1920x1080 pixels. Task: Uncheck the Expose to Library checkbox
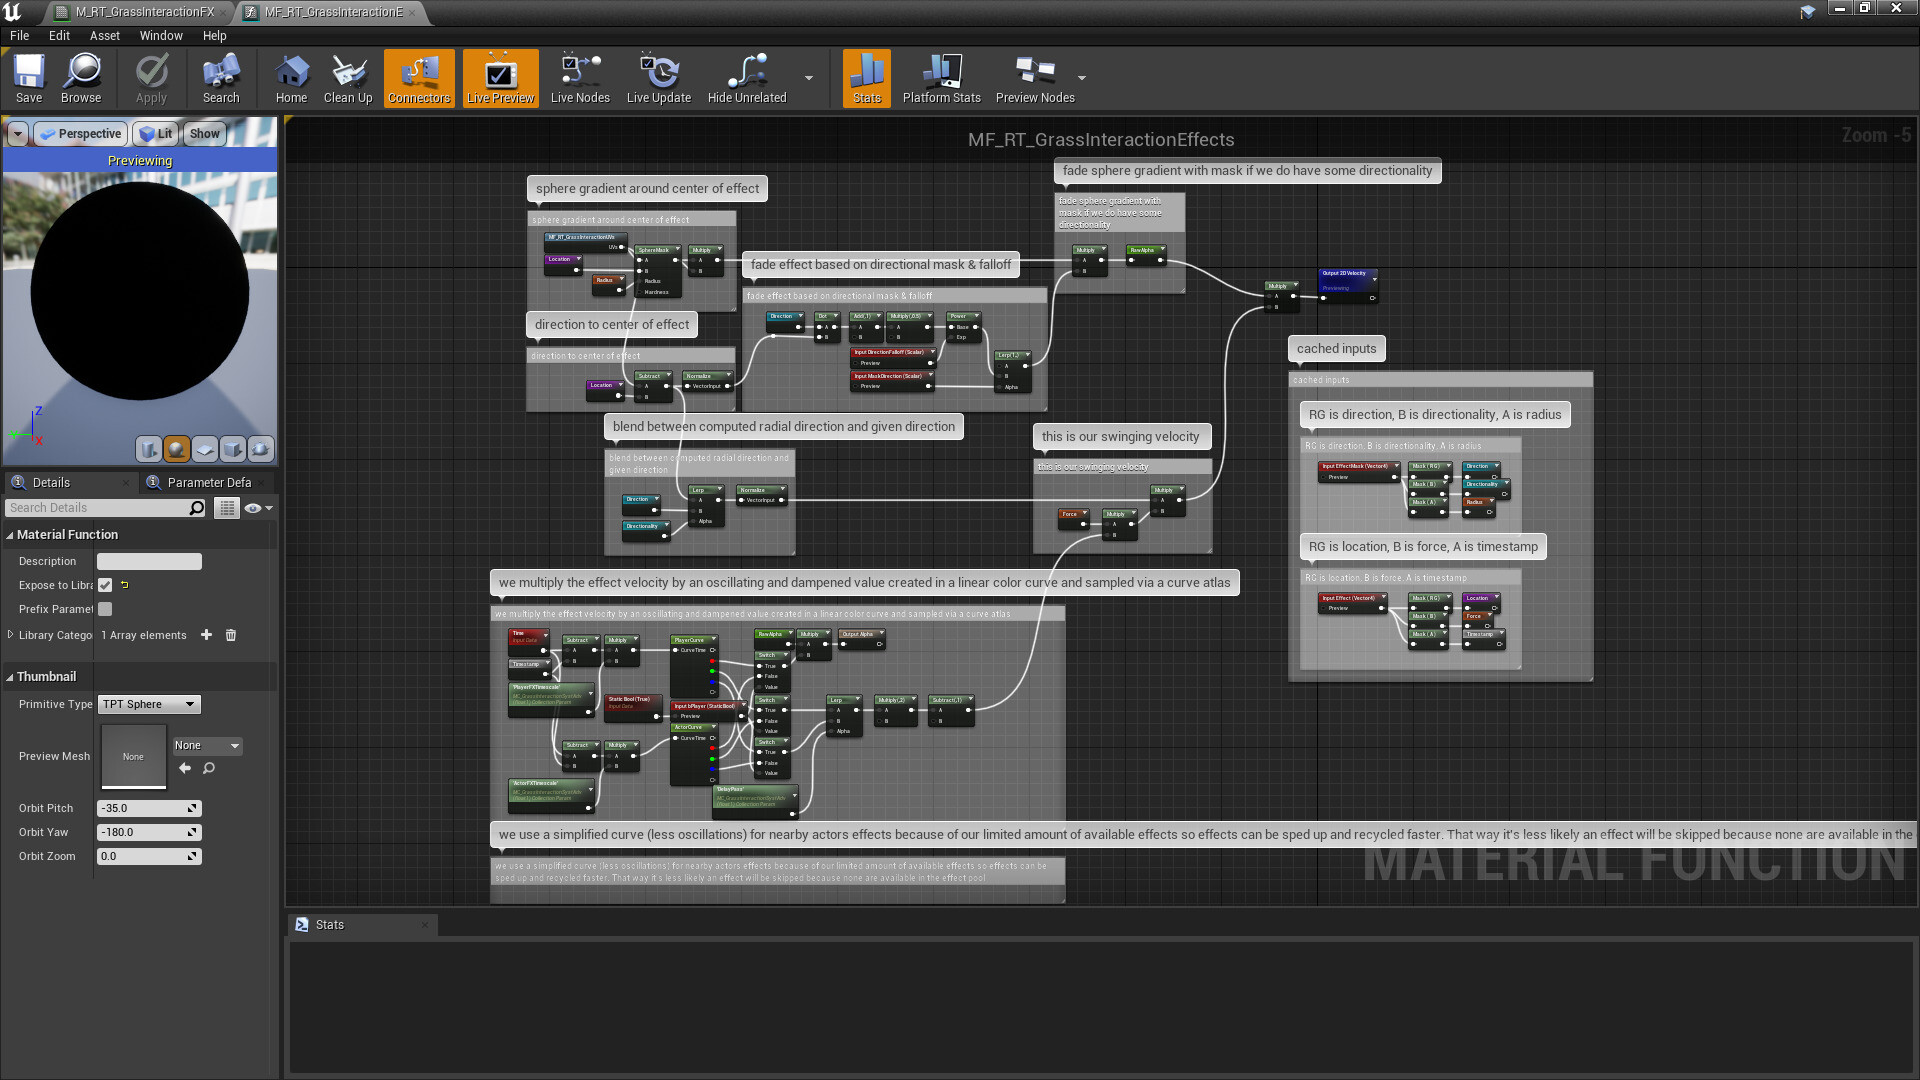click(x=105, y=585)
